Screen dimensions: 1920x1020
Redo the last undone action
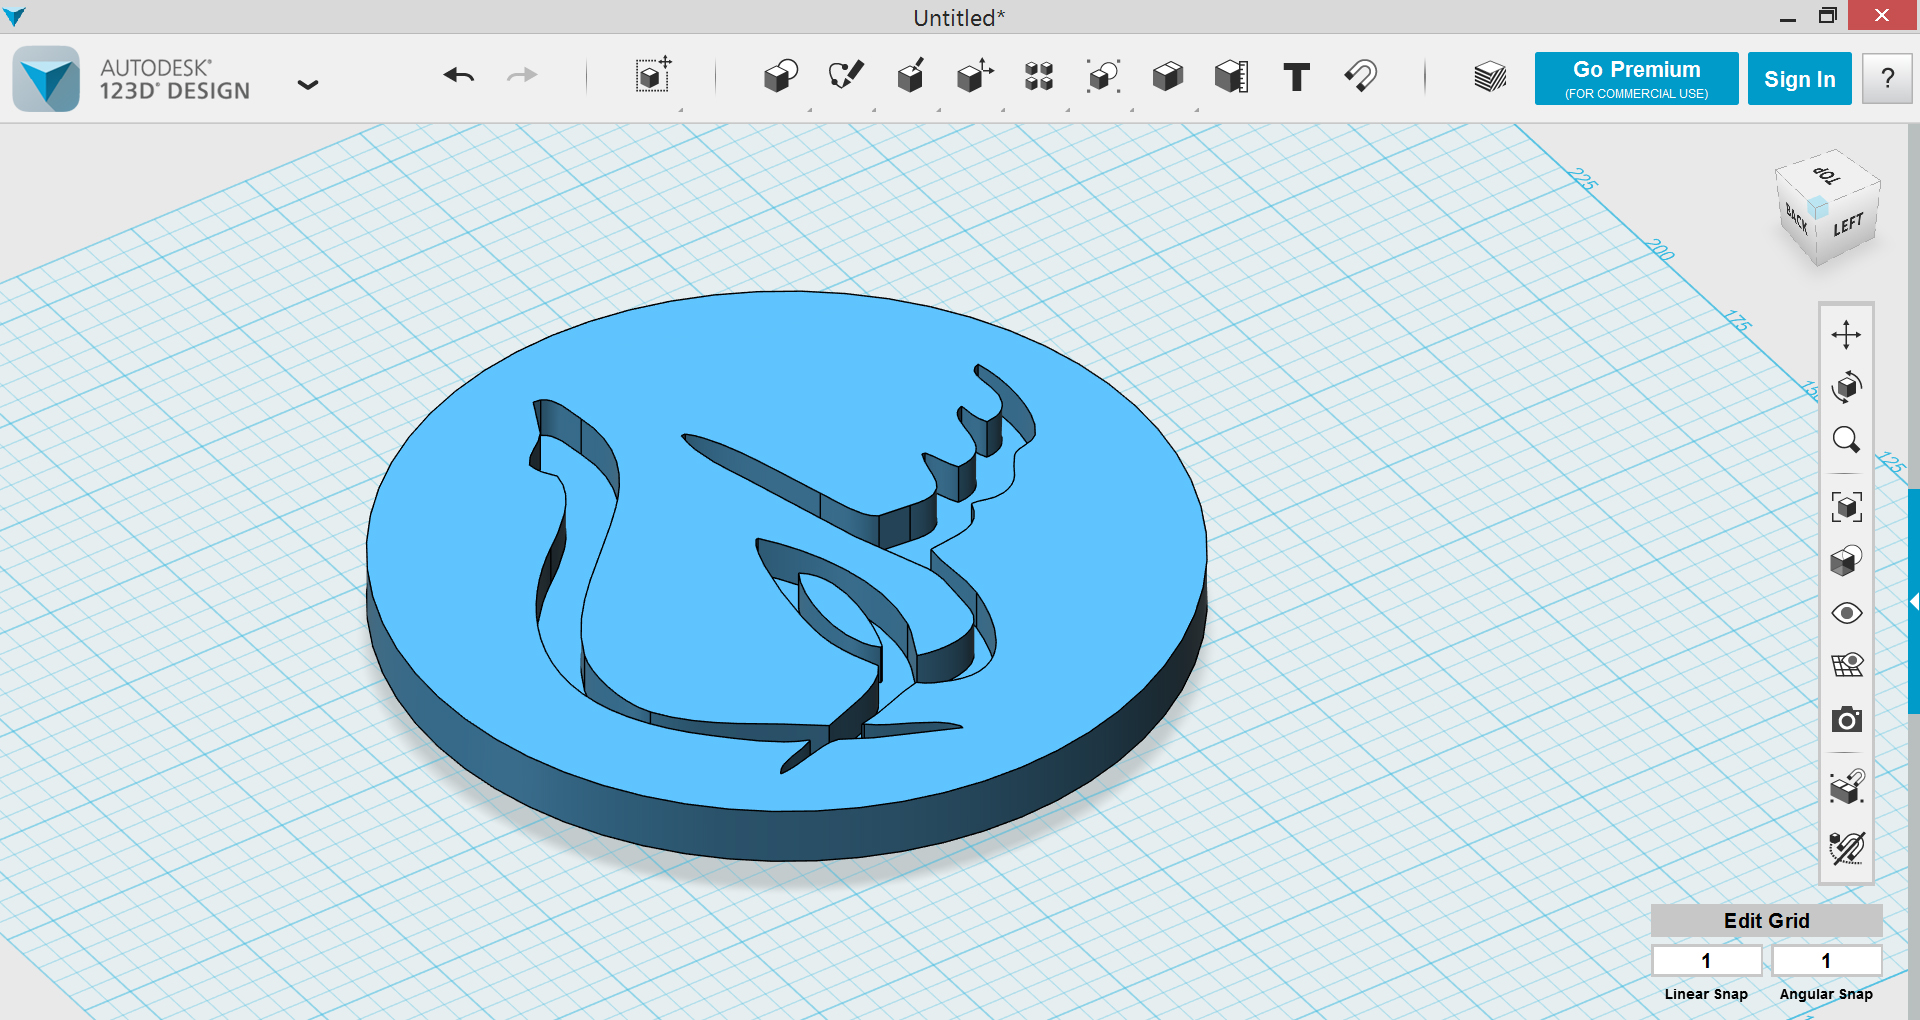[x=522, y=76]
